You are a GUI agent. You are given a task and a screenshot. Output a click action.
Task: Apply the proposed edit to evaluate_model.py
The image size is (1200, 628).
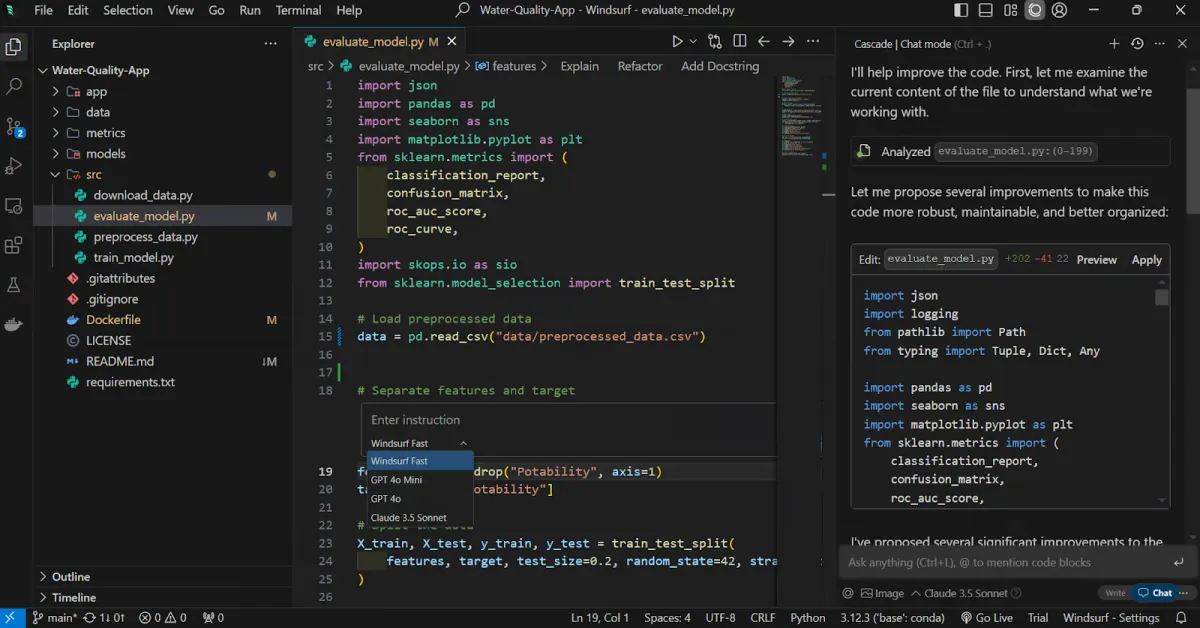click(x=1147, y=259)
